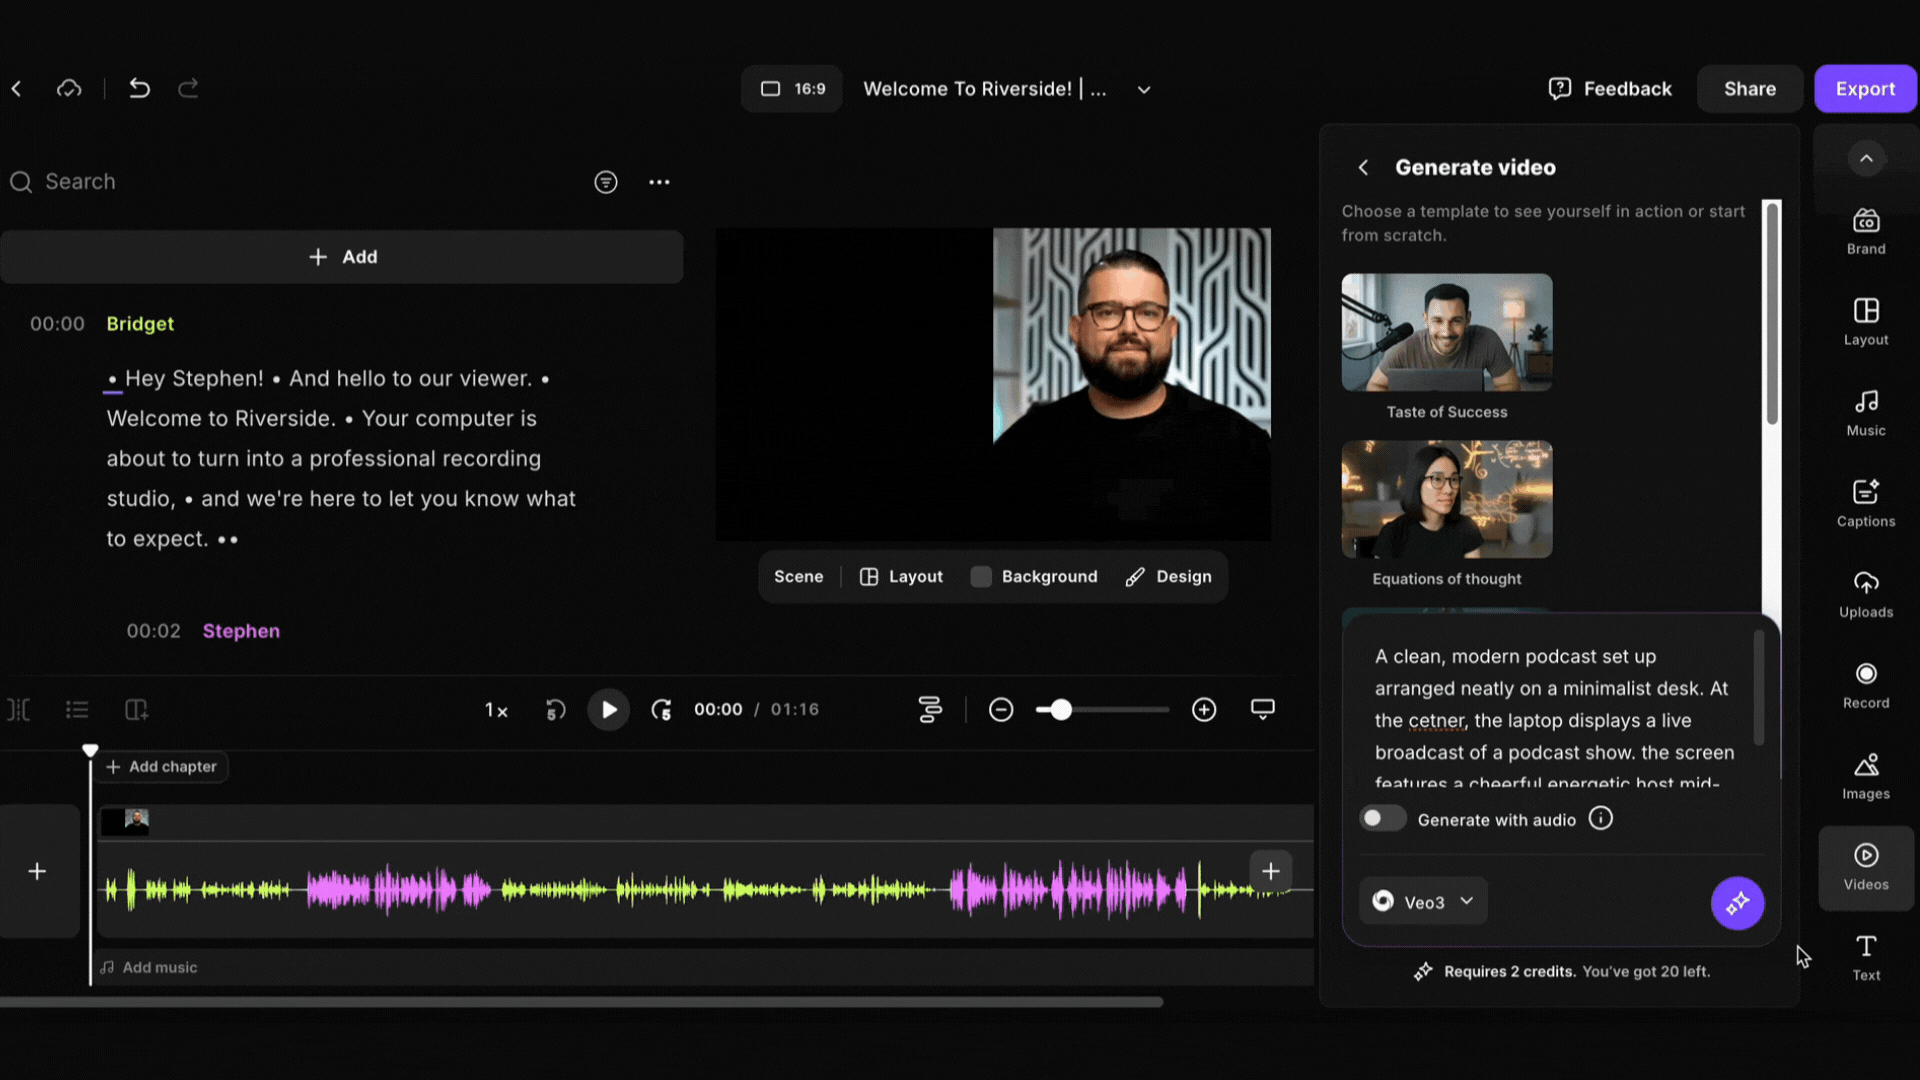Viewport: 1920px width, 1080px height.
Task: Open the Design tab under preview
Action: click(1168, 577)
